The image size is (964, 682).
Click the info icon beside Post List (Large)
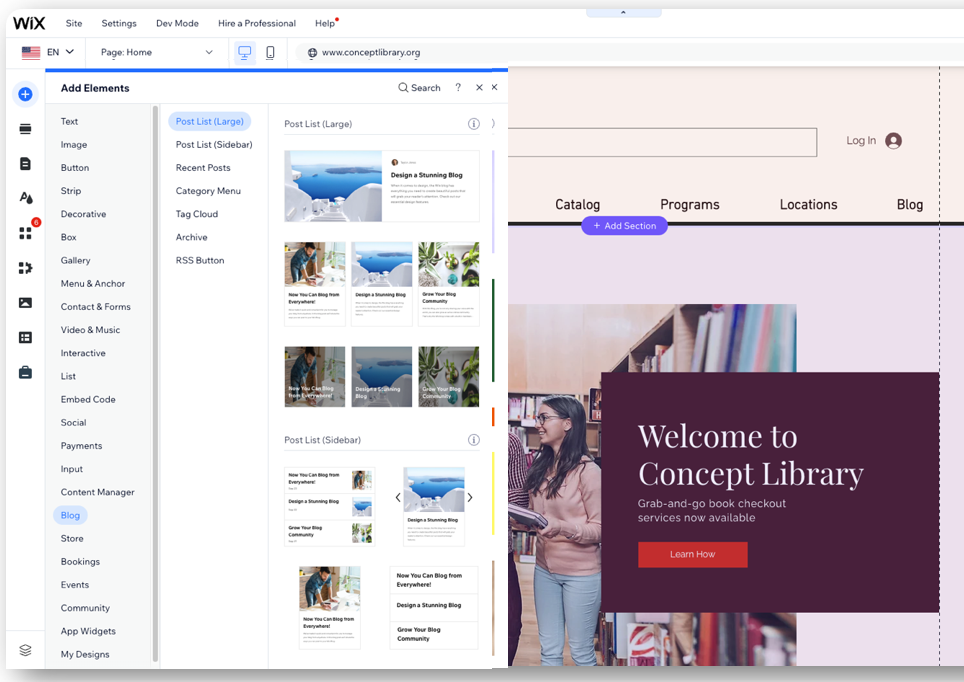pos(473,124)
